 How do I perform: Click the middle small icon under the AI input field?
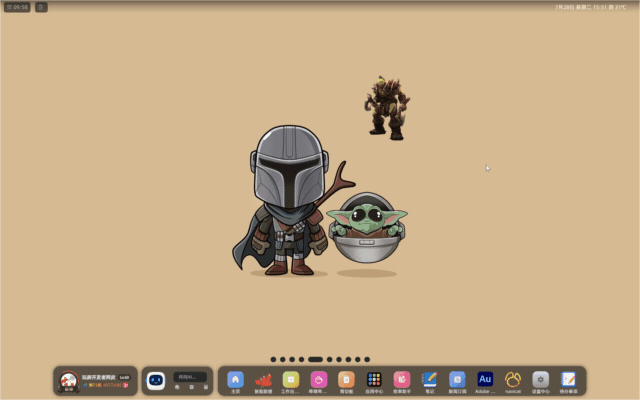[191, 387]
